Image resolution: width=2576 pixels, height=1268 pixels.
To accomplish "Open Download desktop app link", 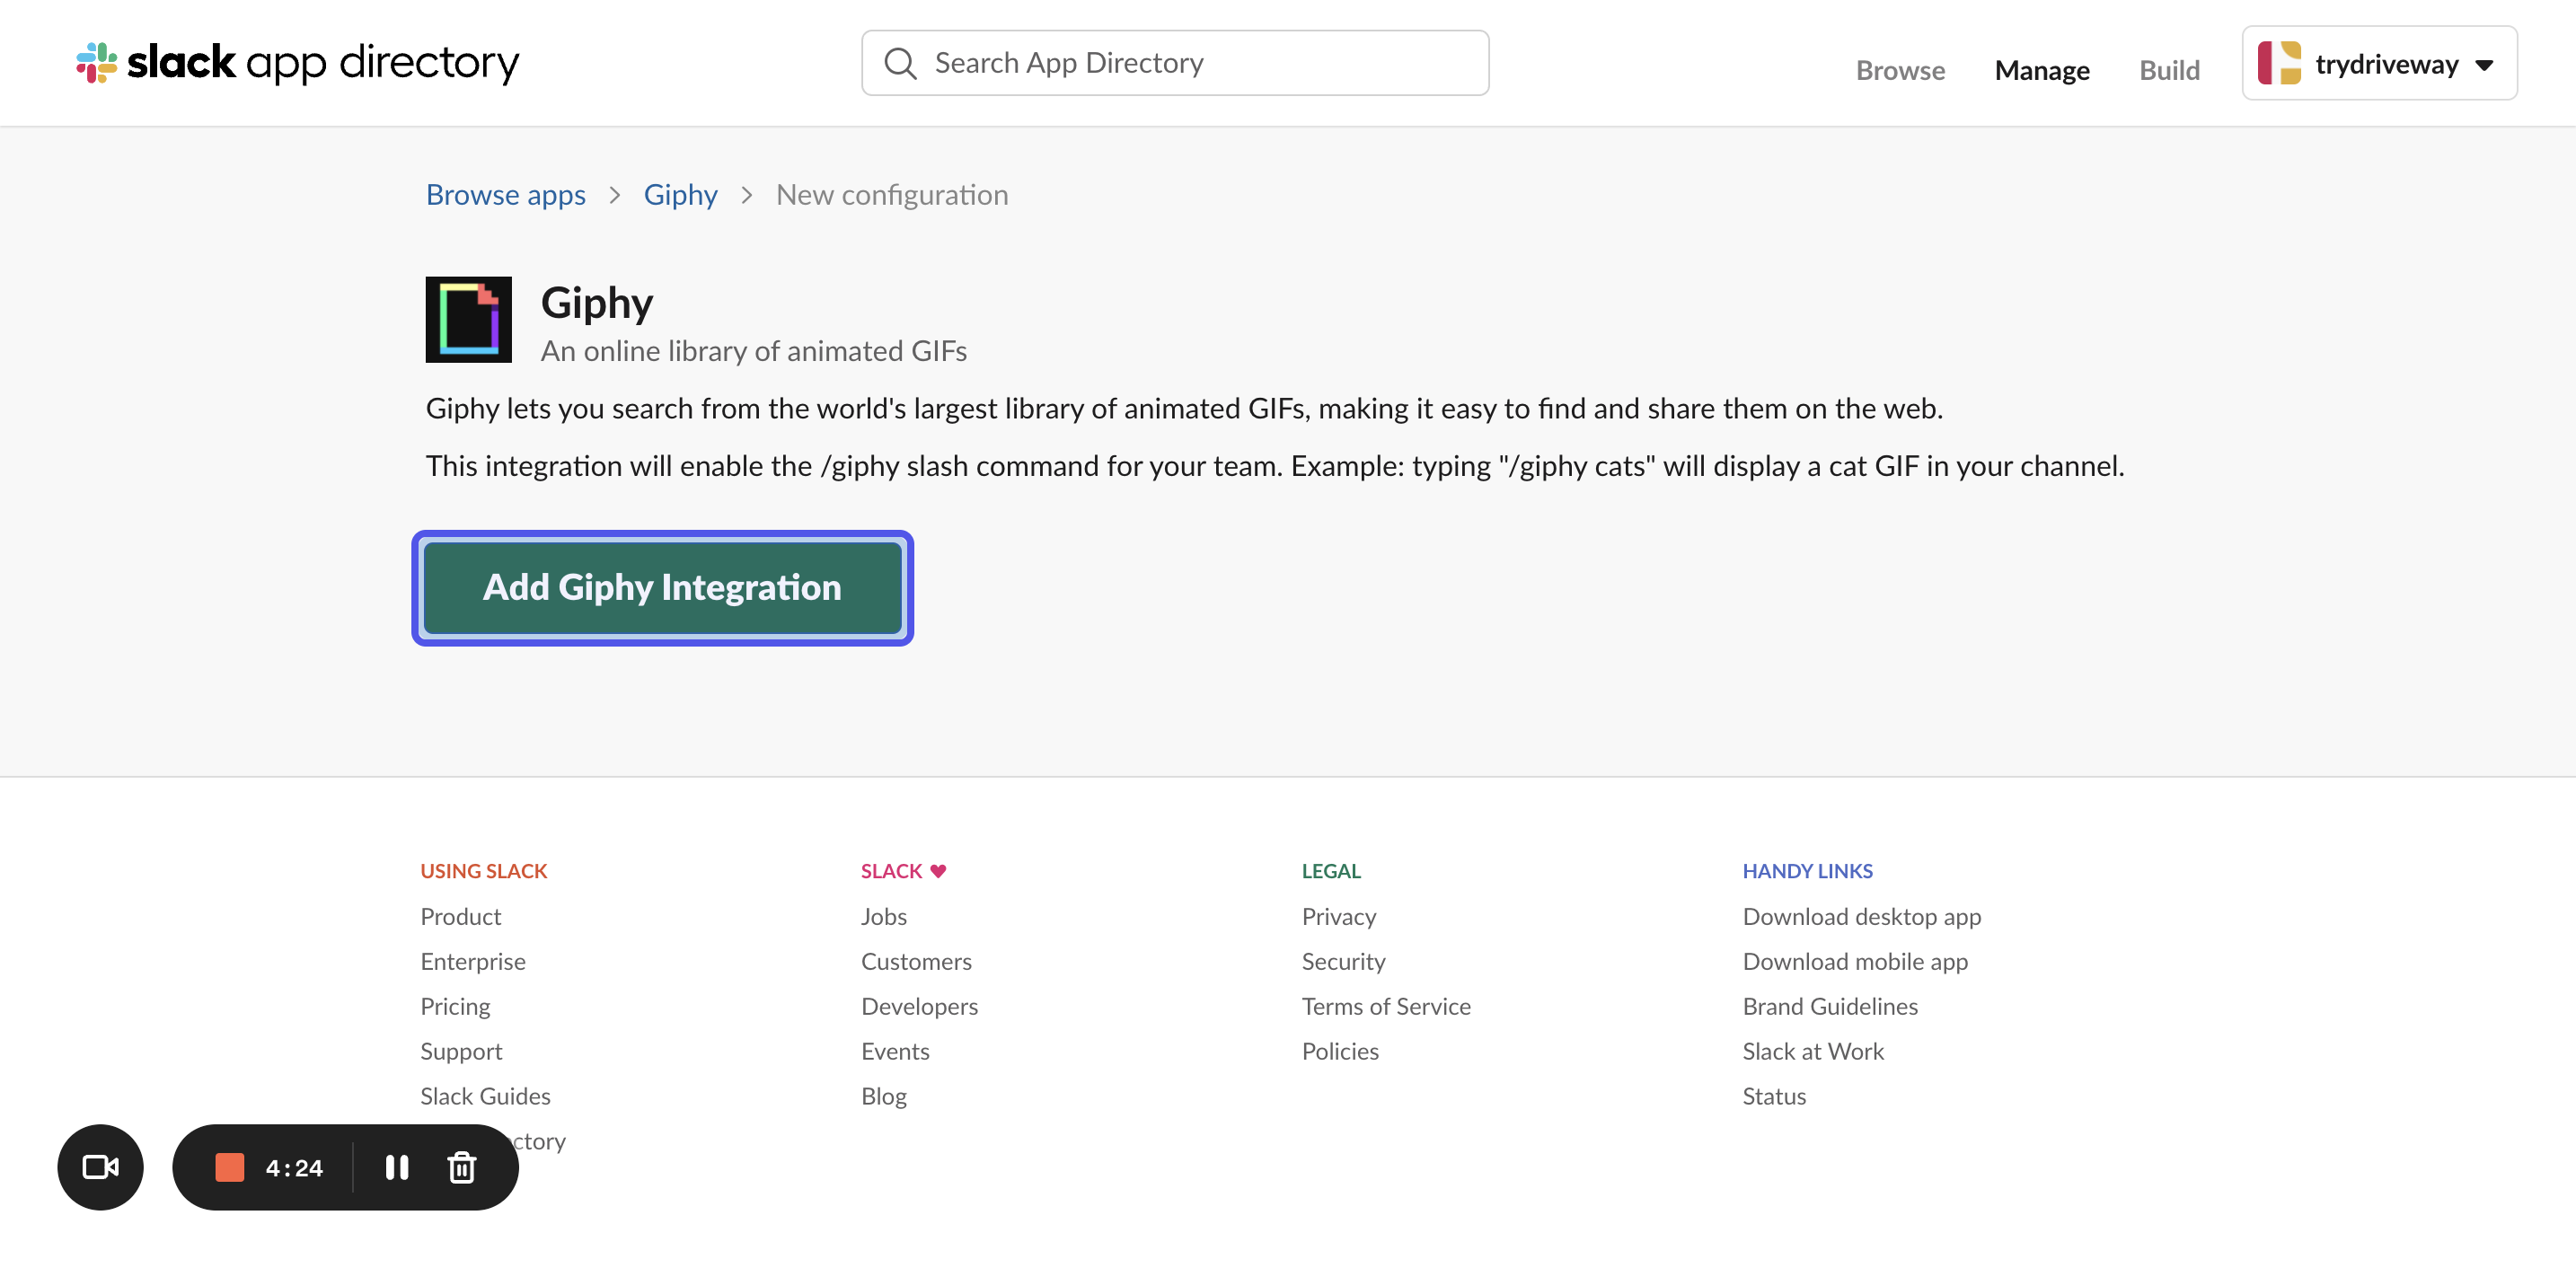I will (1861, 916).
